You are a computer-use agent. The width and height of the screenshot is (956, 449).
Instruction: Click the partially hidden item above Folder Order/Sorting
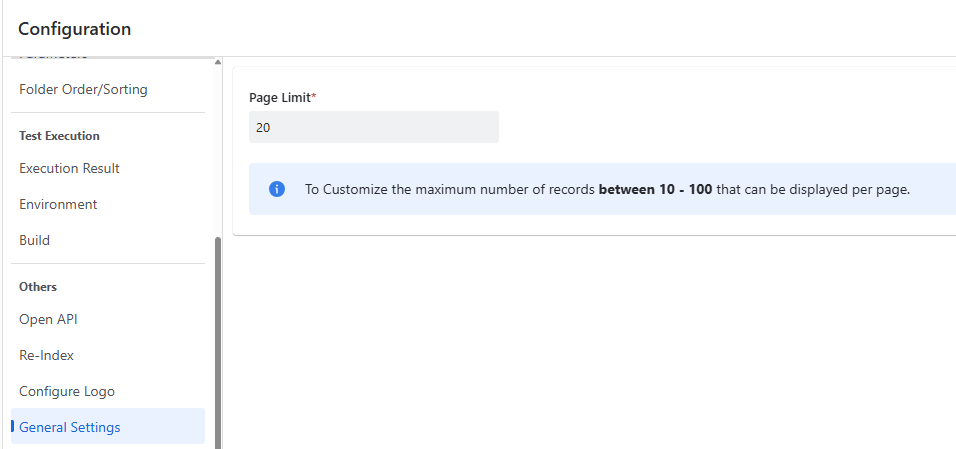(x=53, y=59)
